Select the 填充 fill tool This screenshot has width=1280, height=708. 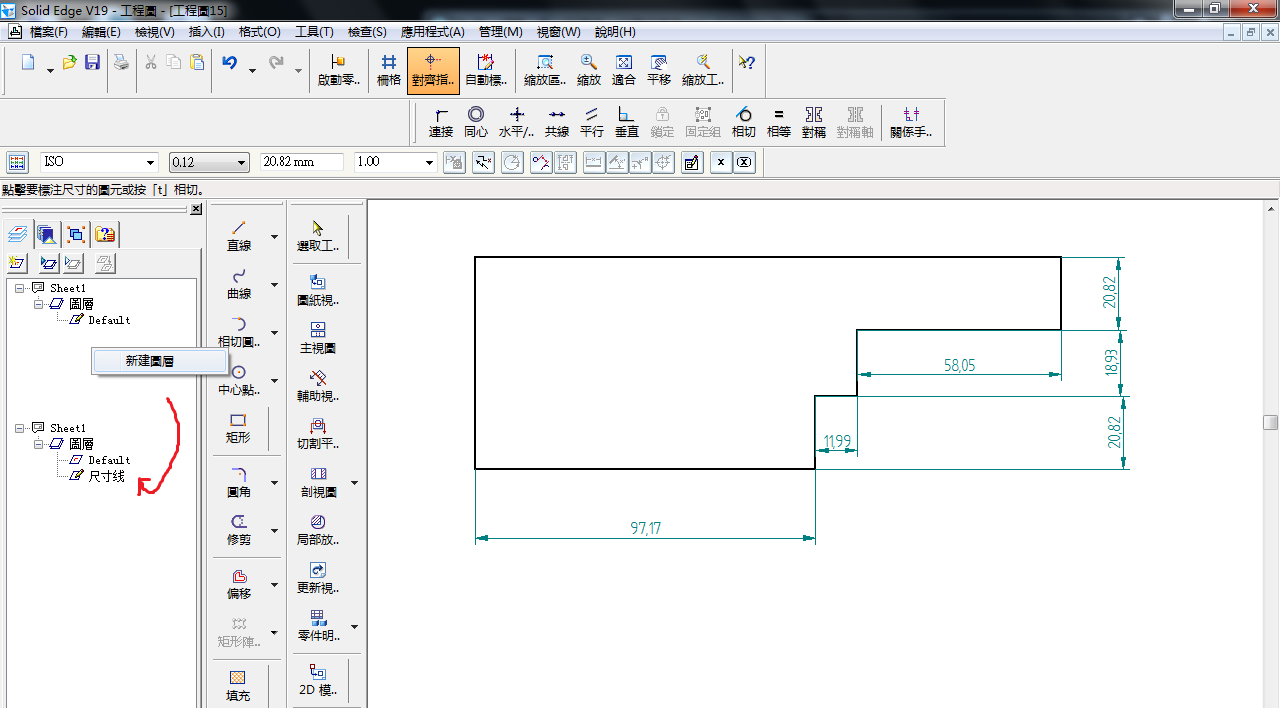pyautogui.click(x=238, y=686)
